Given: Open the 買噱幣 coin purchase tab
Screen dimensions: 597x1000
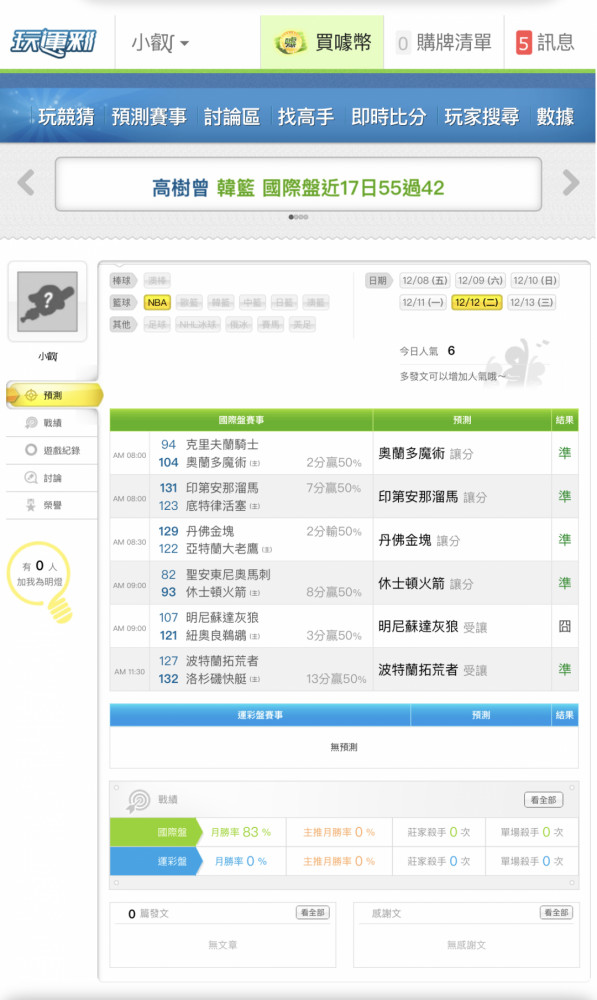Looking at the screenshot, I should coord(321,42).
